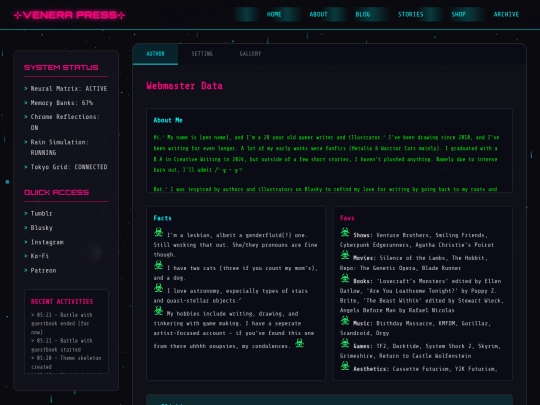This screenshot has height=405, width=540.
Task: Click biohazard icon beside astronomy fact
Action: tap(158, 288)
